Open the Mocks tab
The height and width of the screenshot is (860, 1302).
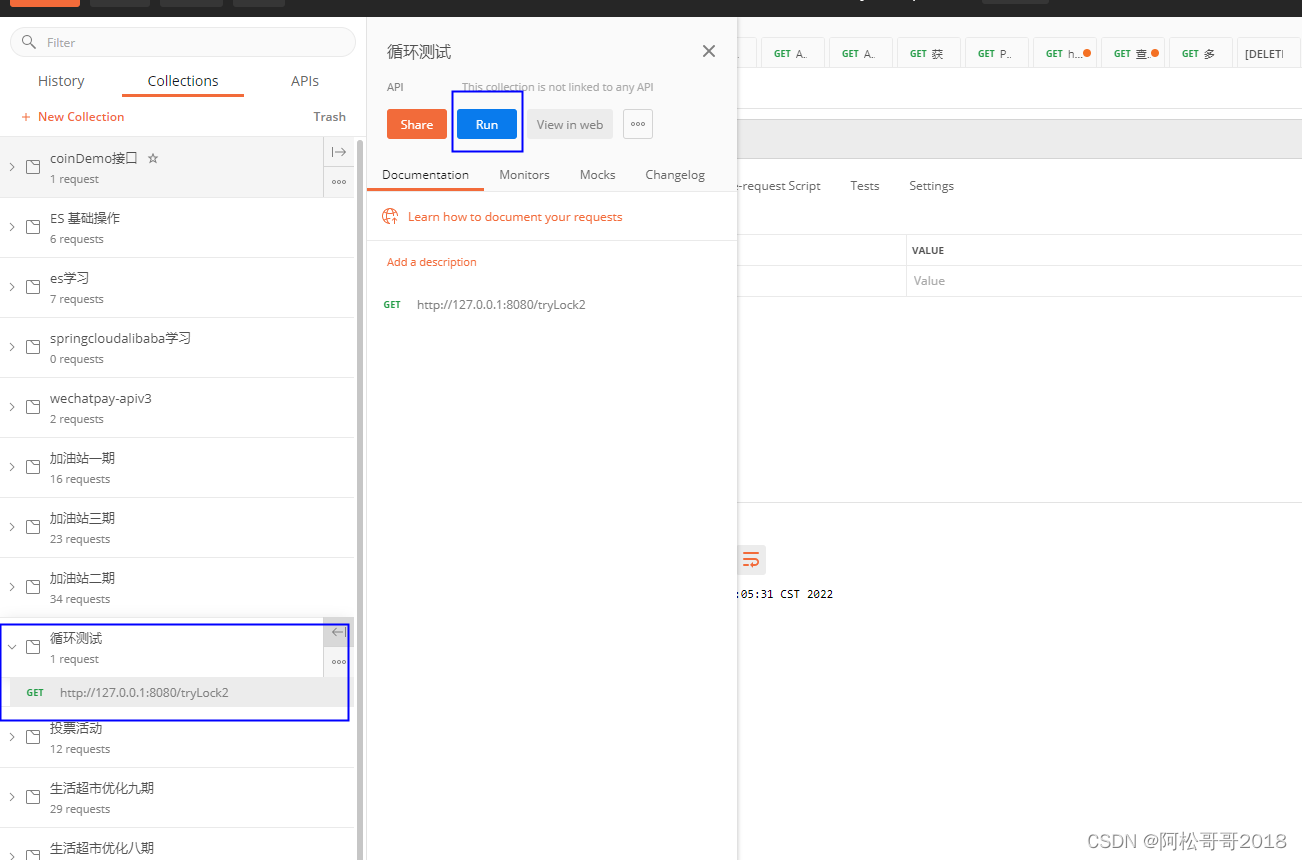[597, 175]
